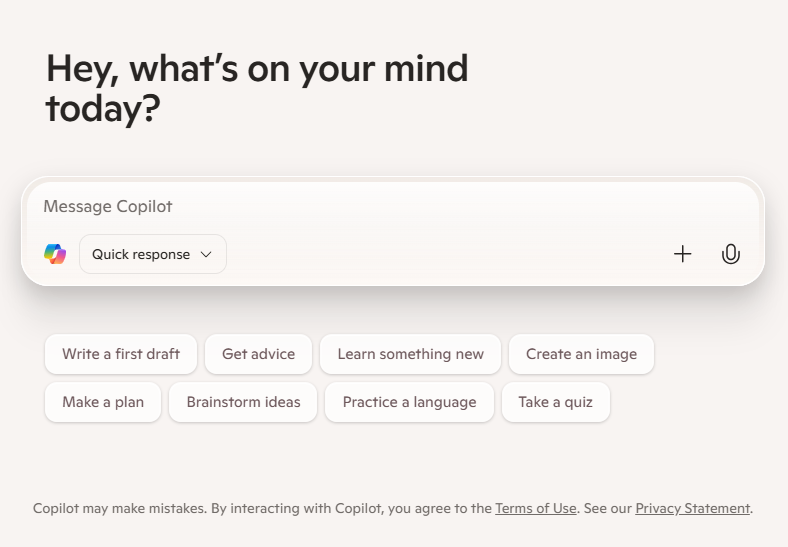Pick the Practice a language chip

click(409, 402)
